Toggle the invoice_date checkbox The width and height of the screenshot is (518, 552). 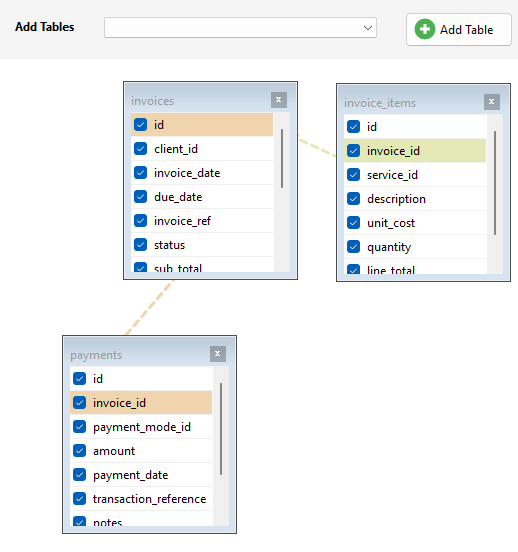141,172
